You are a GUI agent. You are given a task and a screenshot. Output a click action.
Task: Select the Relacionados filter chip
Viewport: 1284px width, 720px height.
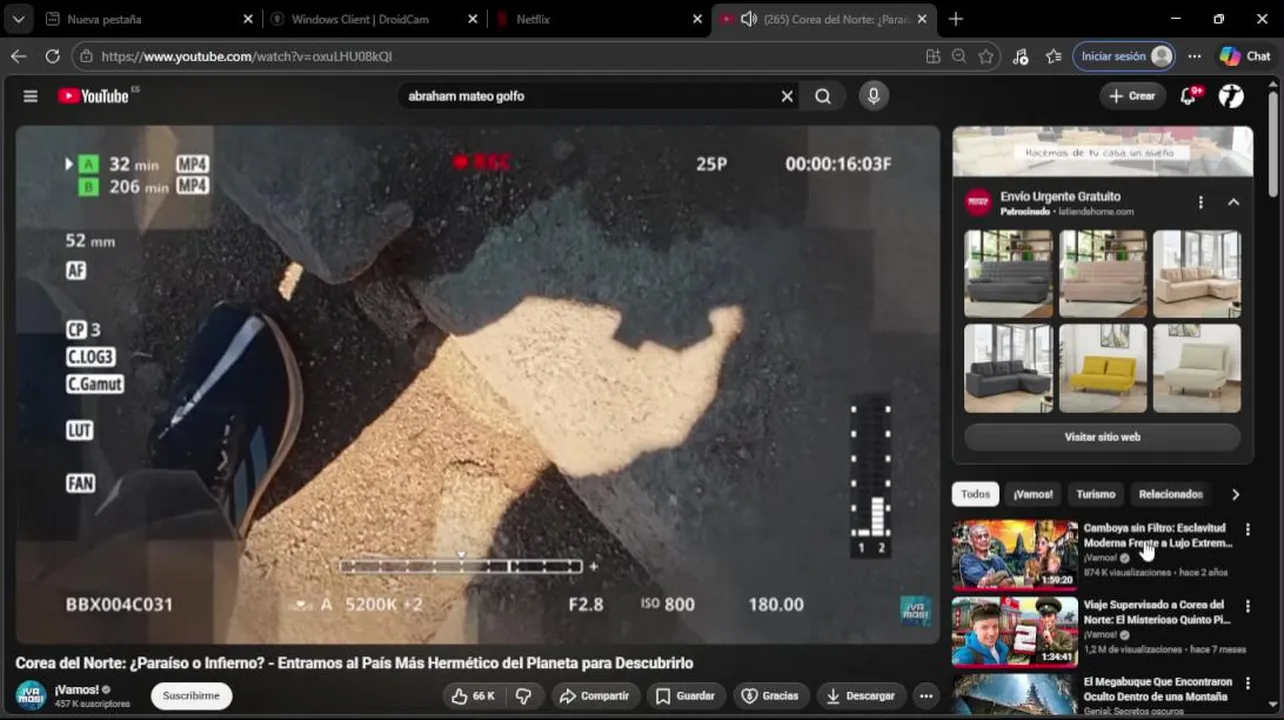click(1171, 494)
